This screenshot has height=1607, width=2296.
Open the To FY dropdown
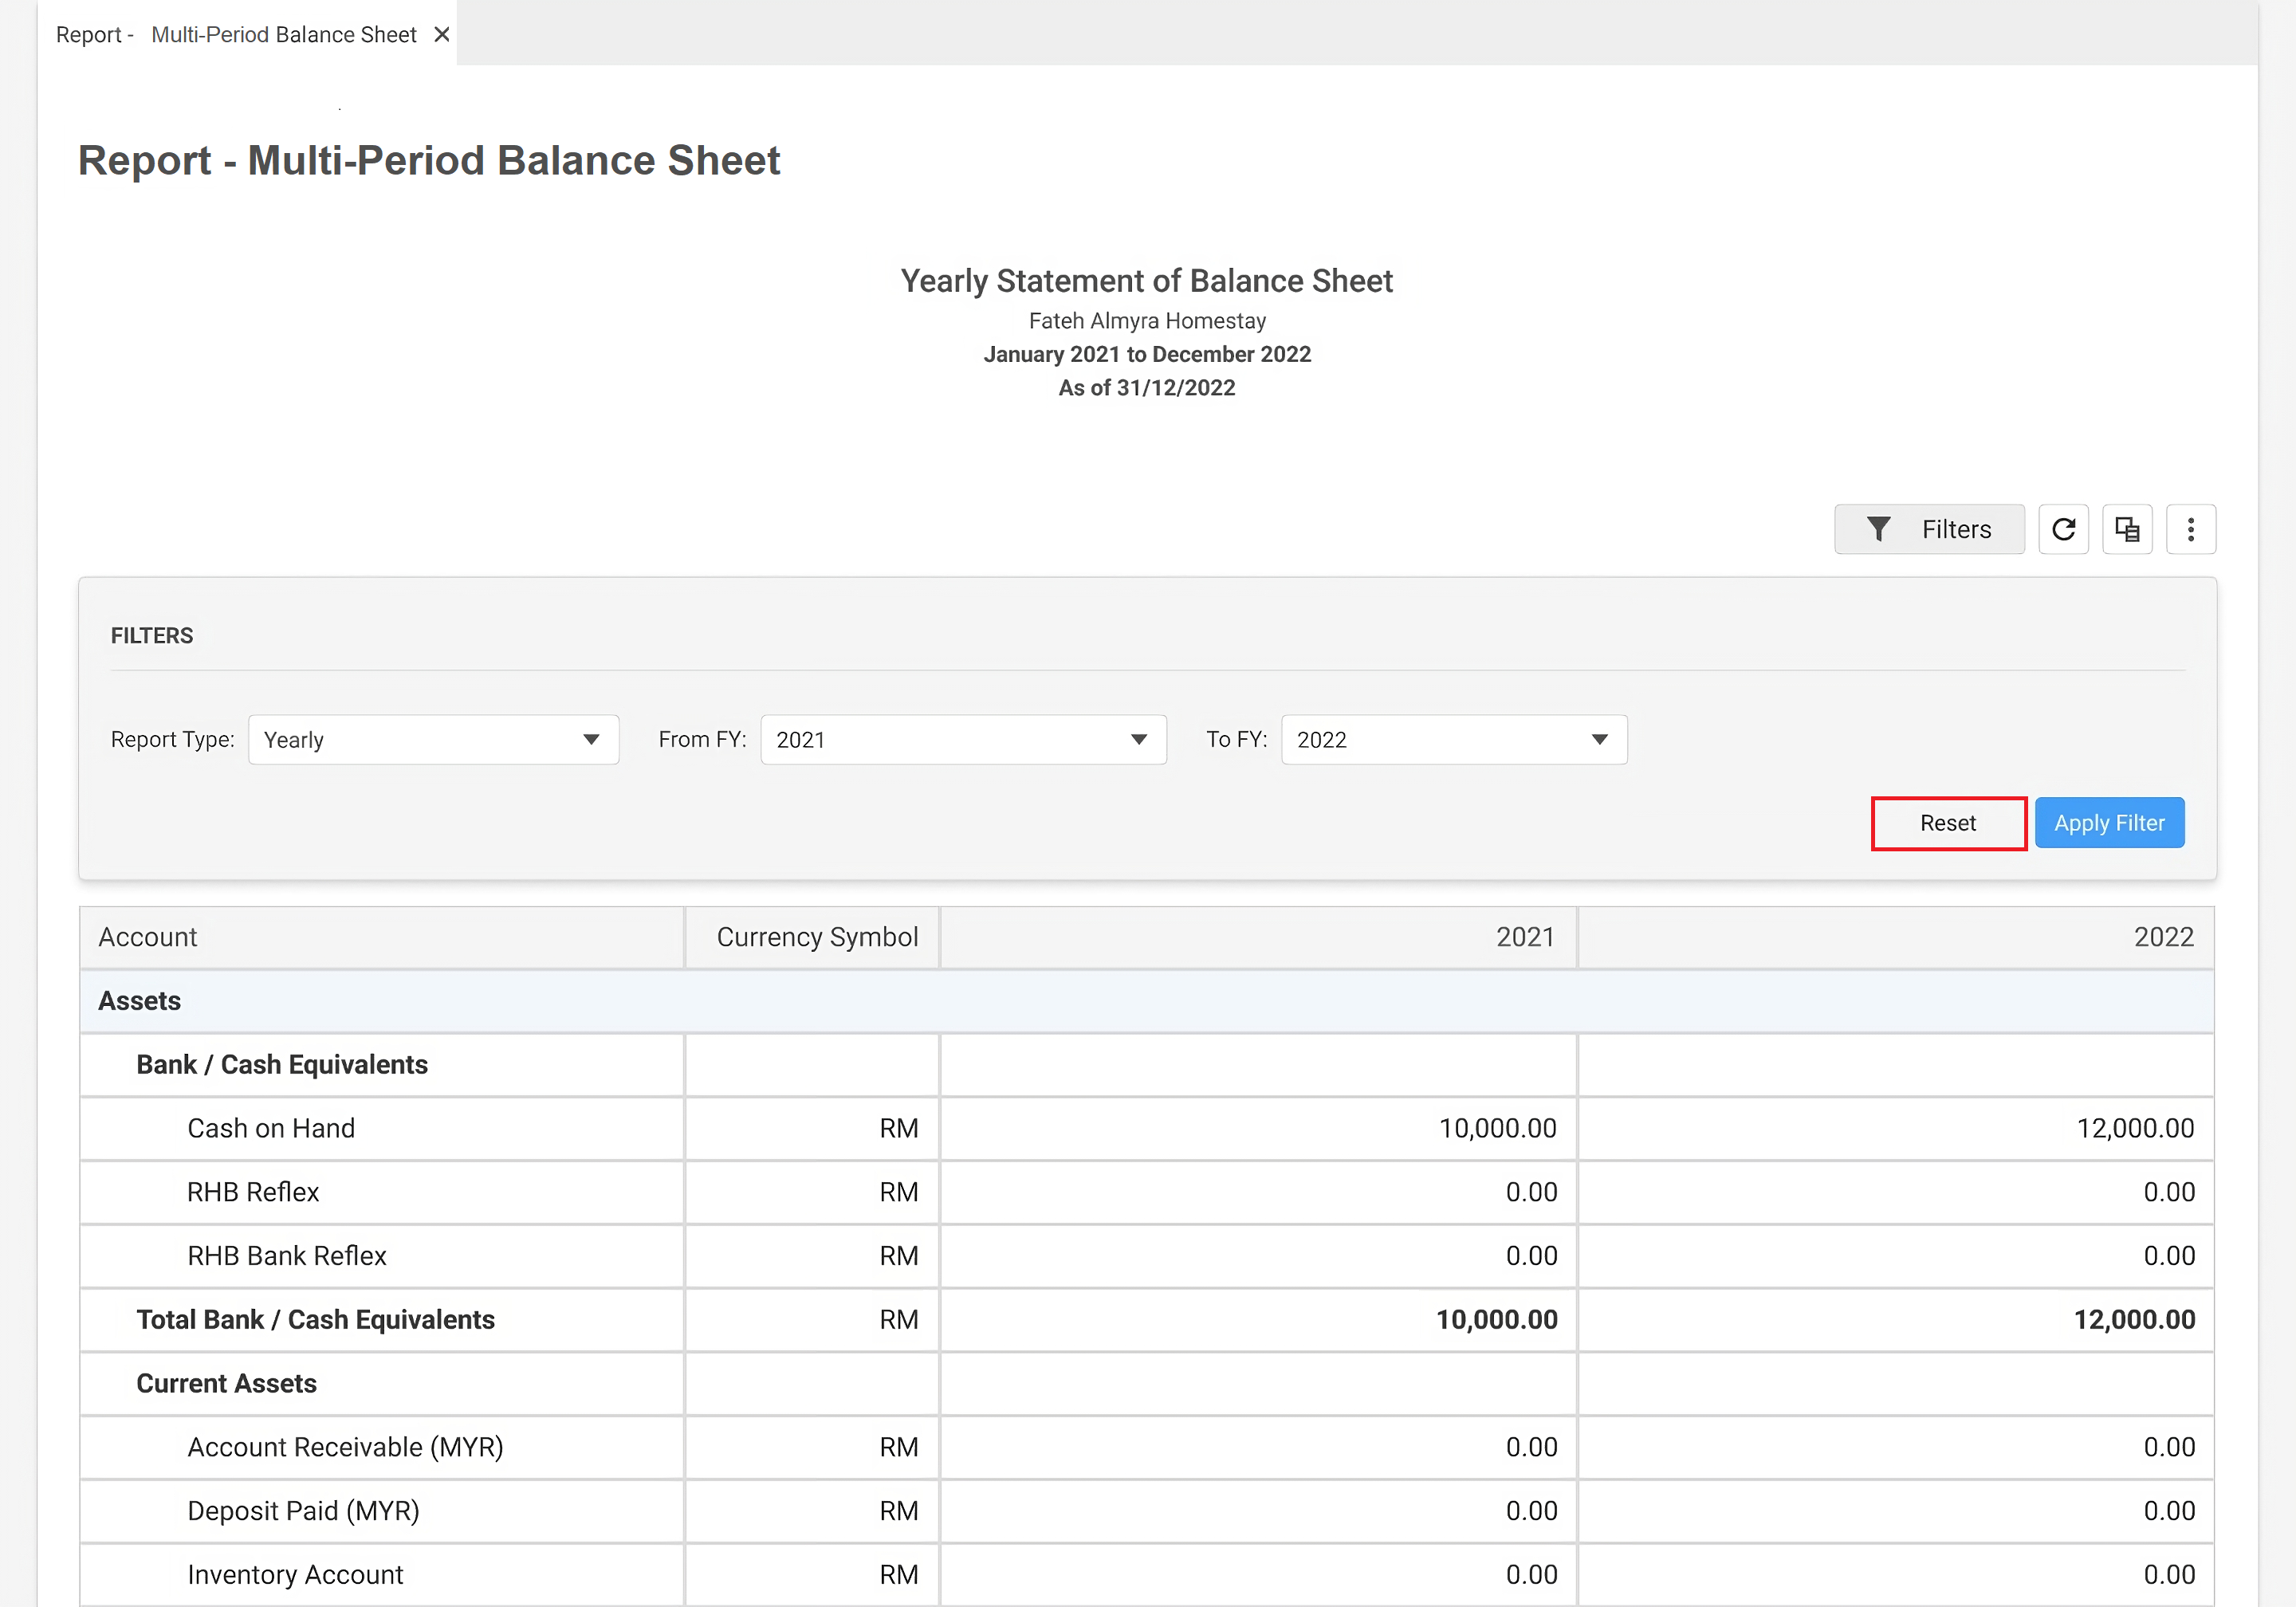click(1454, 739)
